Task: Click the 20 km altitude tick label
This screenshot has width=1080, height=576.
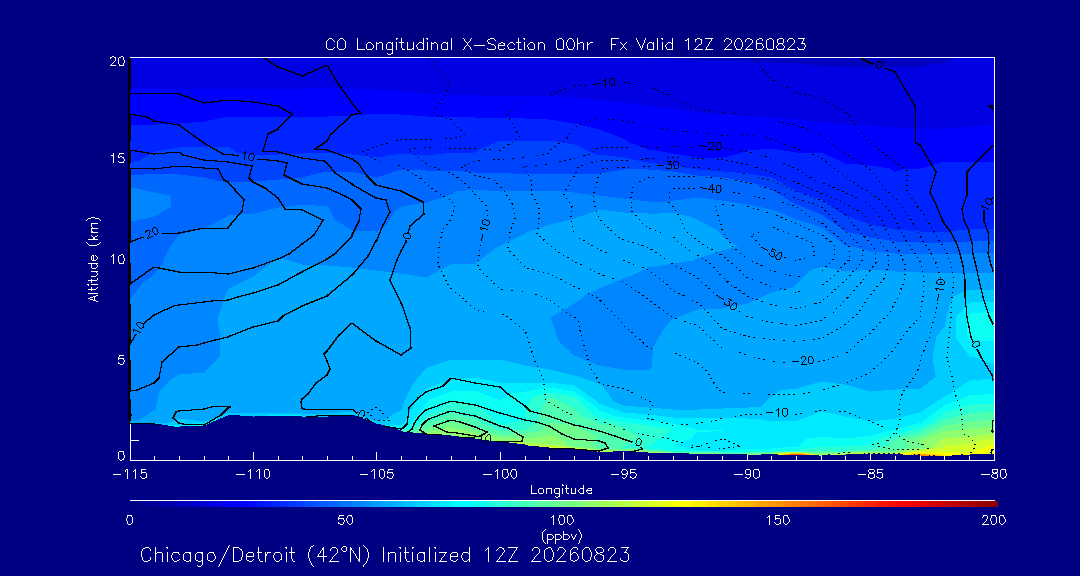Action: [116, 61]
